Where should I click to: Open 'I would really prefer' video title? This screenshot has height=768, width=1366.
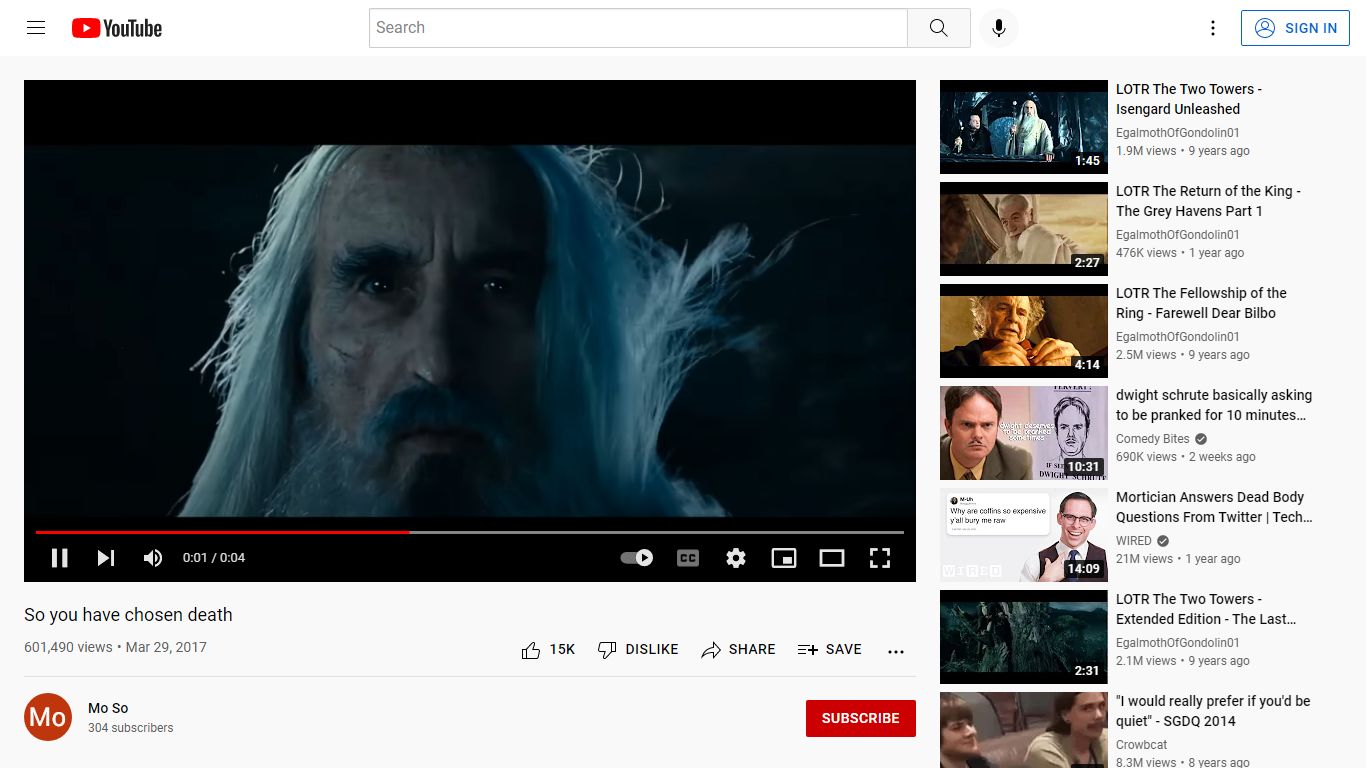pos(1213,711)
